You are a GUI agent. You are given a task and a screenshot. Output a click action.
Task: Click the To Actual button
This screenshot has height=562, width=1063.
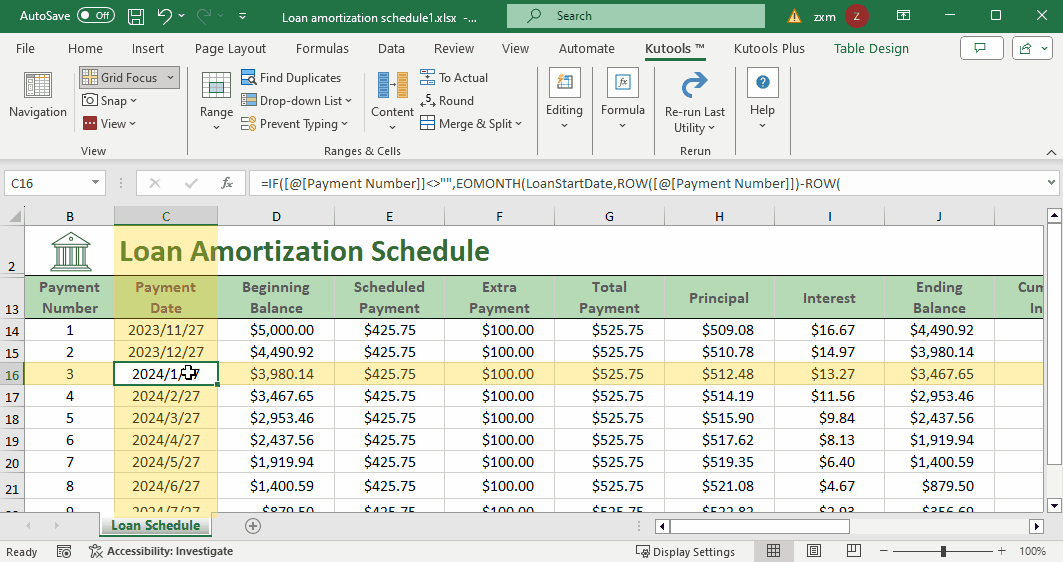click(x=454, y=78)
